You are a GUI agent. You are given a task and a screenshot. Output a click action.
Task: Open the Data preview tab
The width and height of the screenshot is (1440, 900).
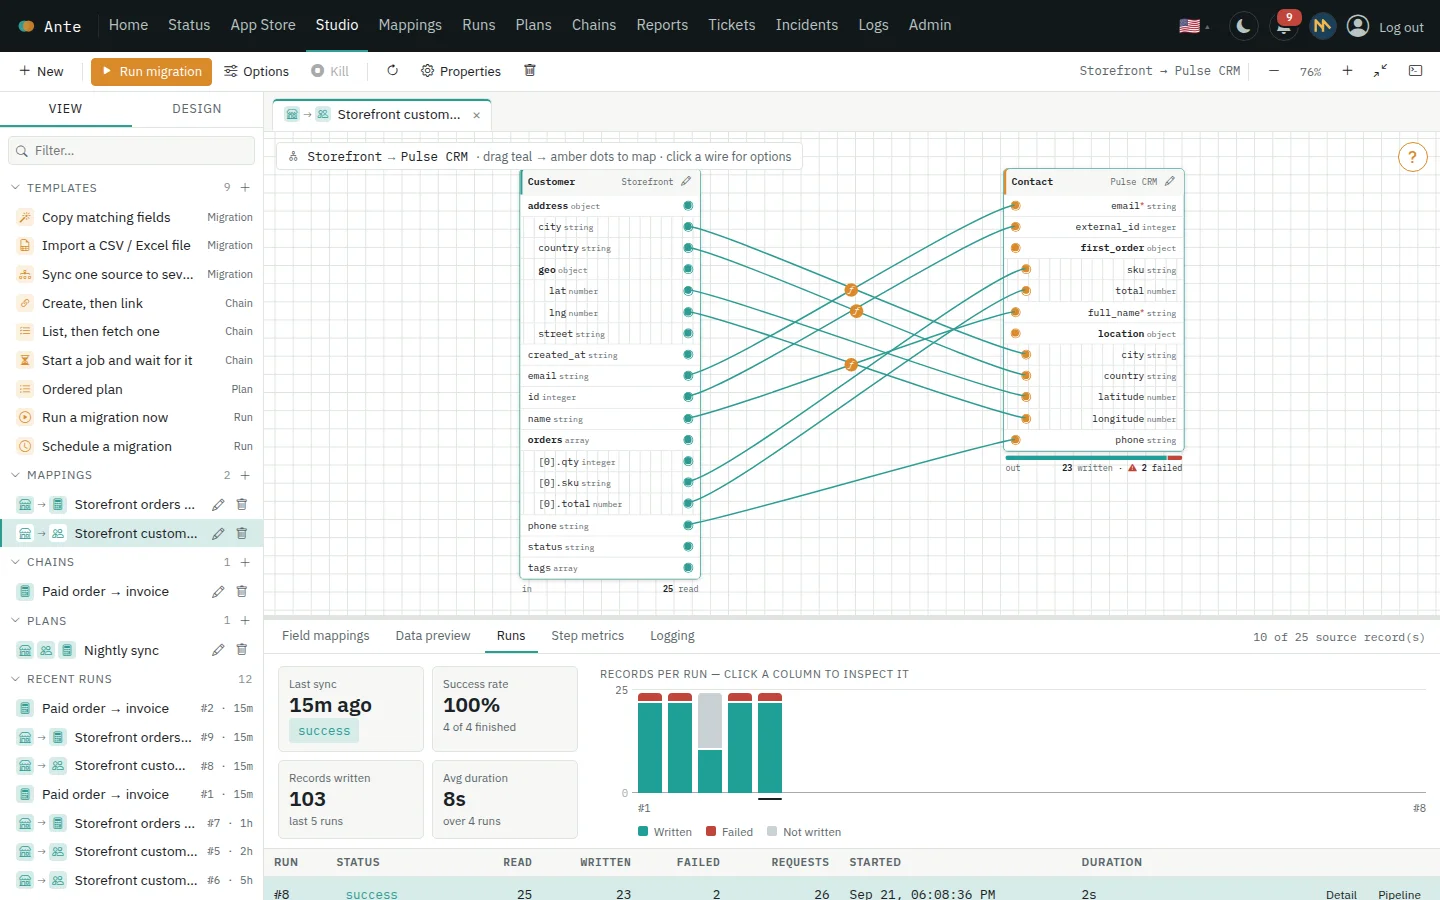point(433,635)
